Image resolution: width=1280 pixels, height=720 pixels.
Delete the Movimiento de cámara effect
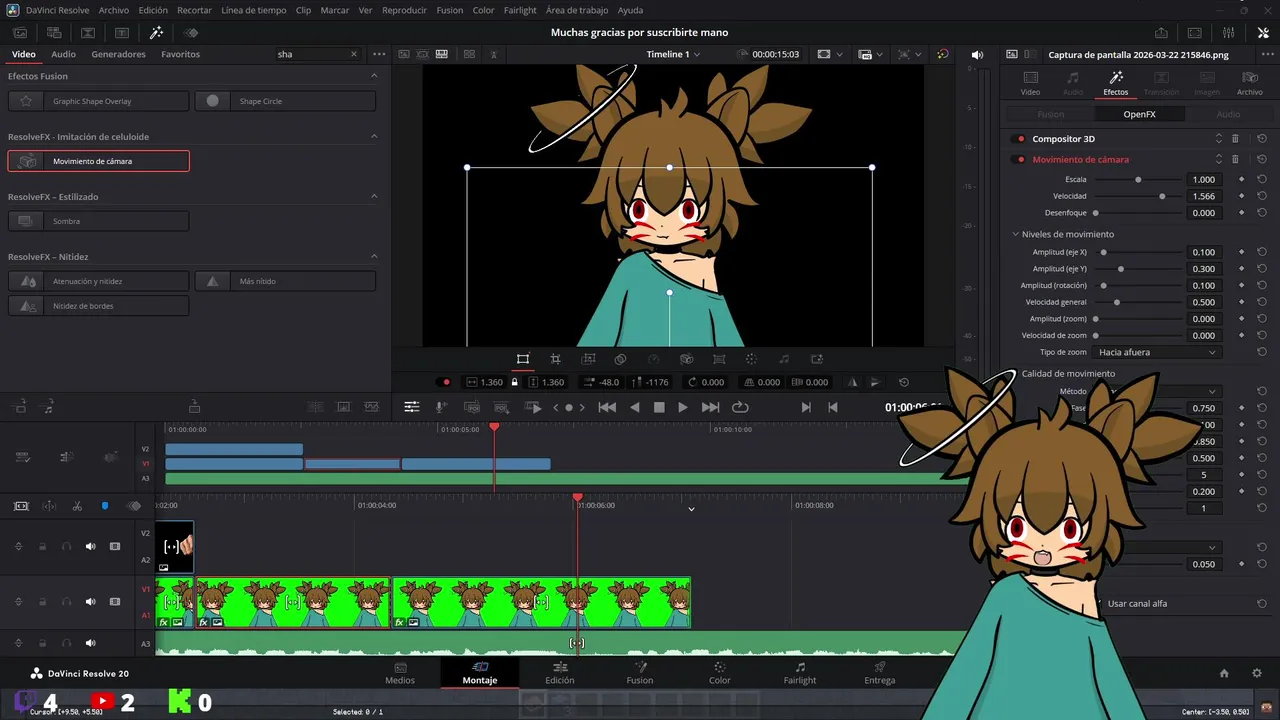tap(1235, 159)
